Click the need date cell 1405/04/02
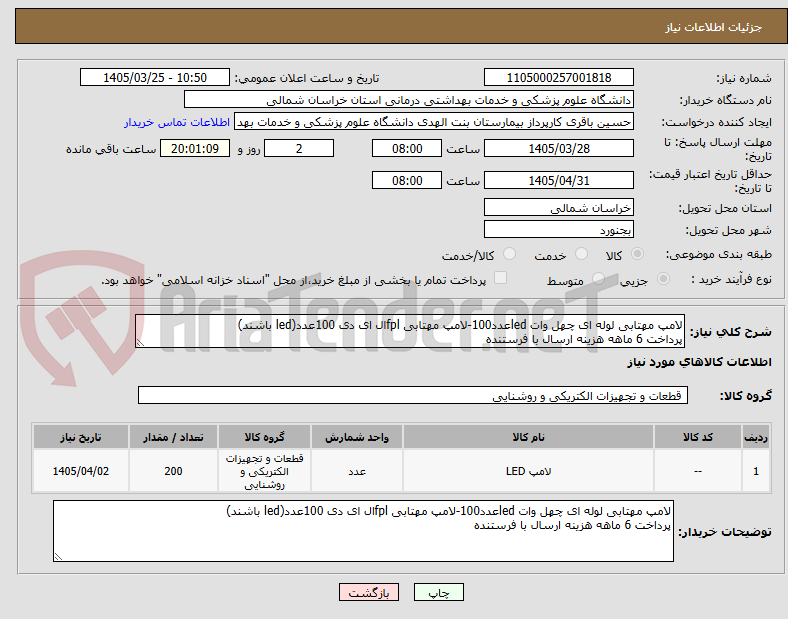This screenshot has width=788, height=619. (x=81, y=471)
